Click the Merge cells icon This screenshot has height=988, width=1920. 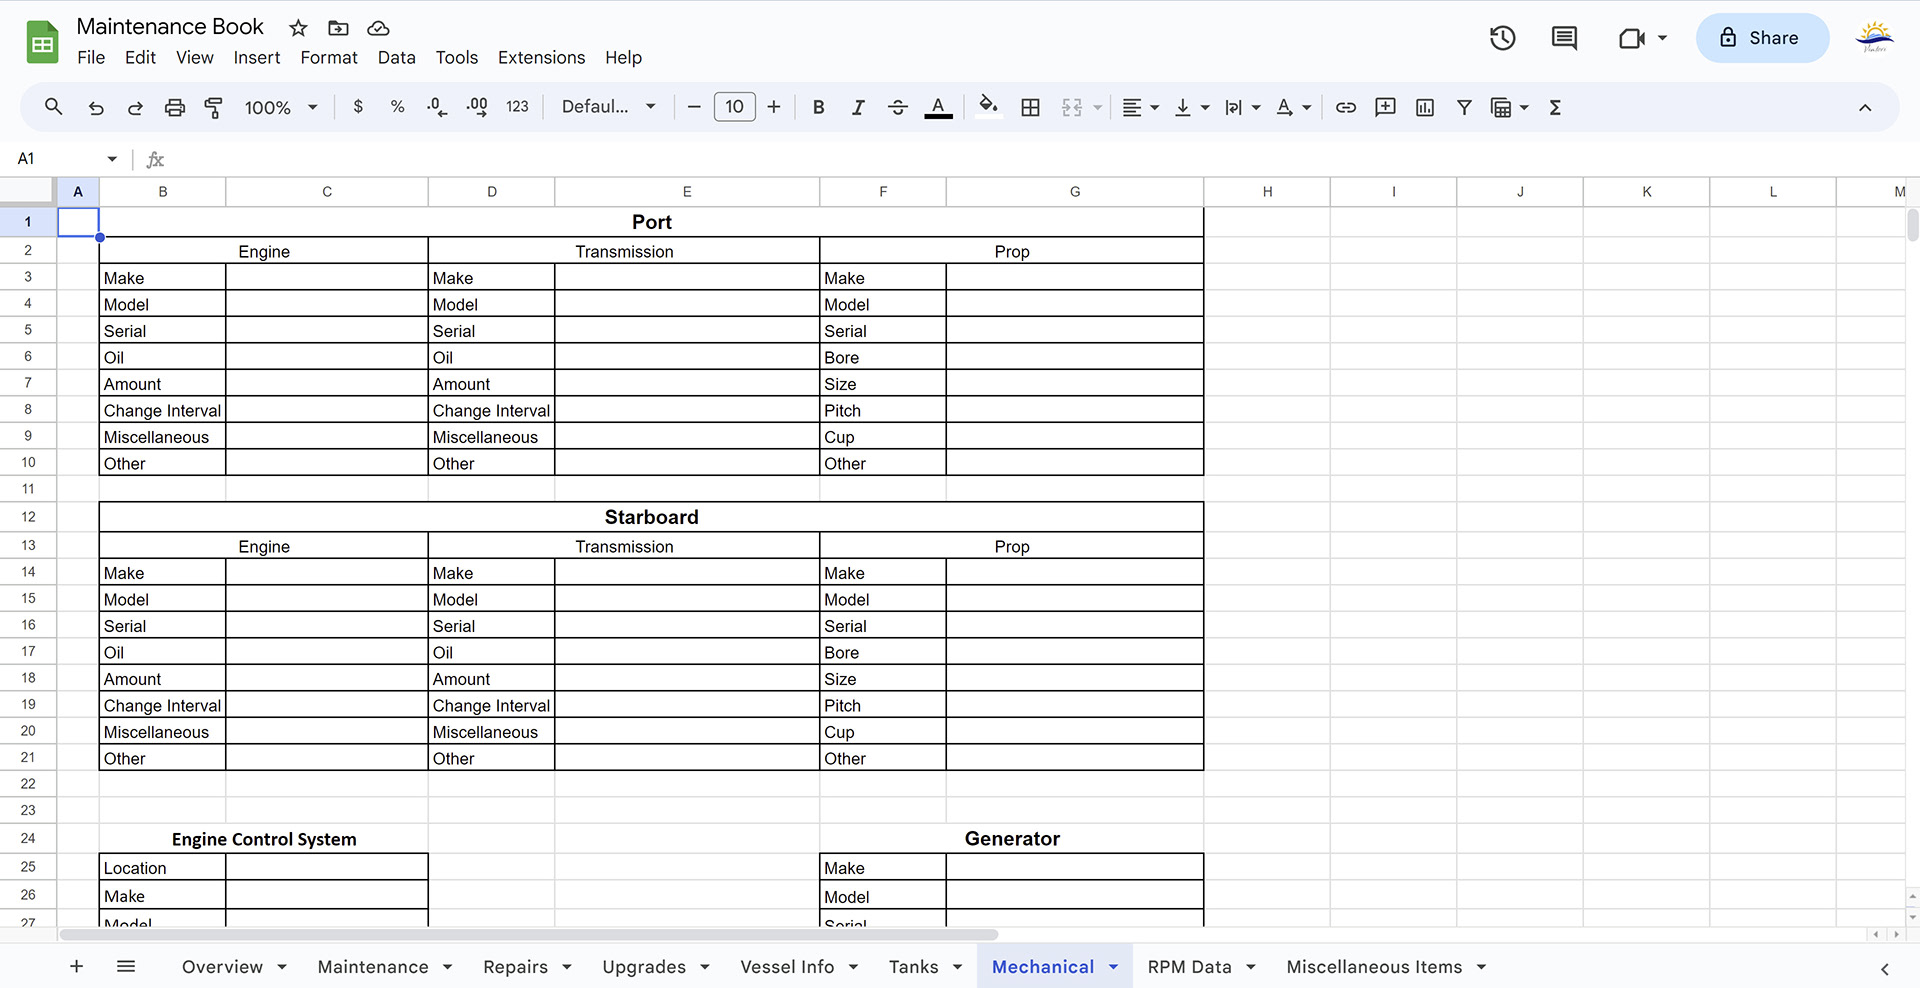(x=1072, y=107)
